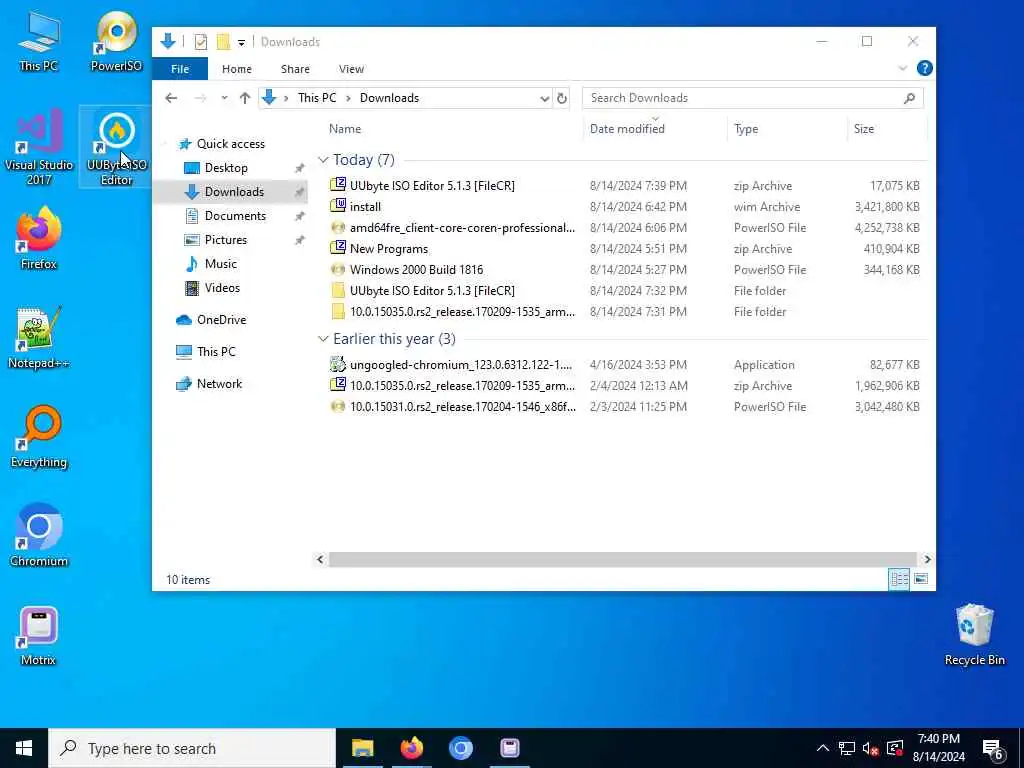Open the Home ribbon tab
The image size is (1024, 768).
point(236,69)
